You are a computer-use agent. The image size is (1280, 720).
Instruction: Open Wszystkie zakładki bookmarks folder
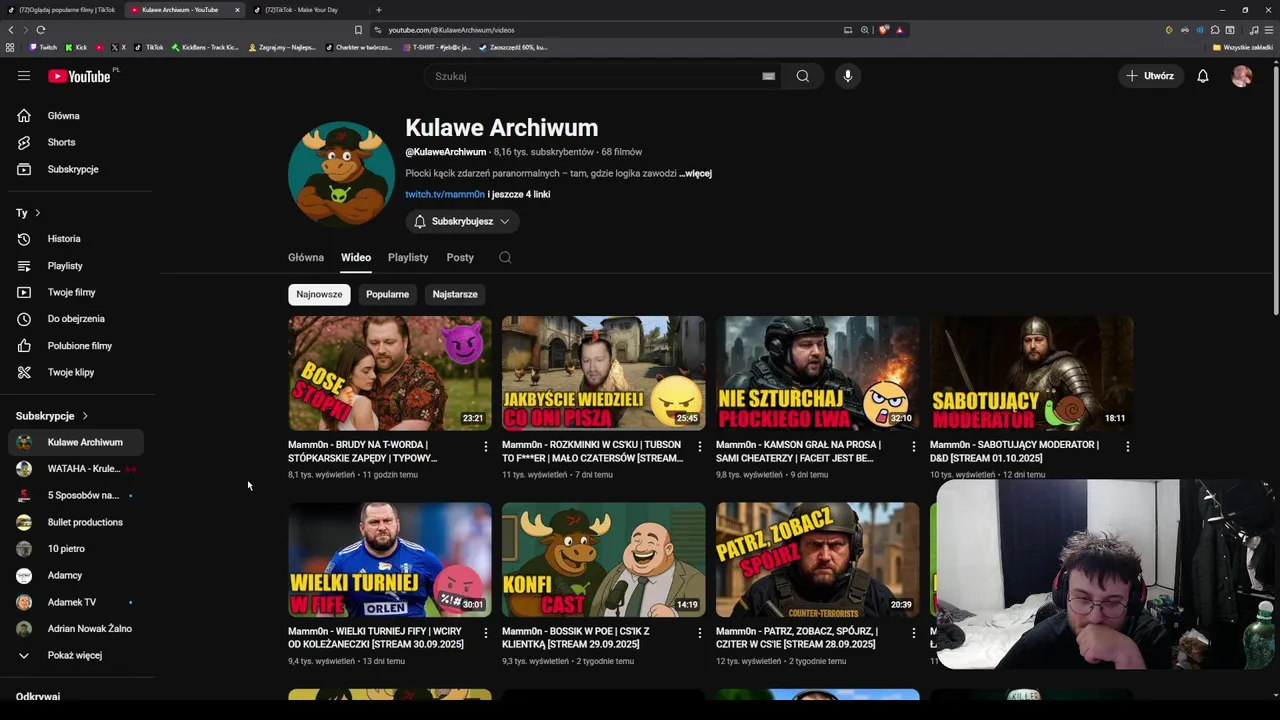click(x=1243, y=47)
